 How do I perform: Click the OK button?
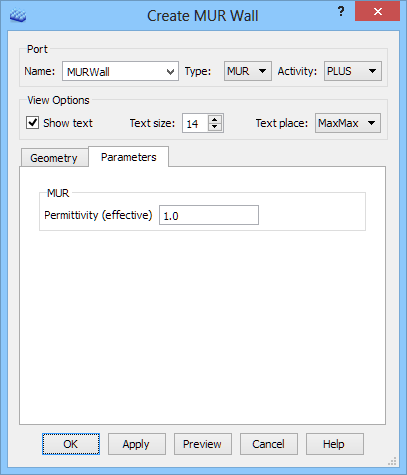coord(71,444)
